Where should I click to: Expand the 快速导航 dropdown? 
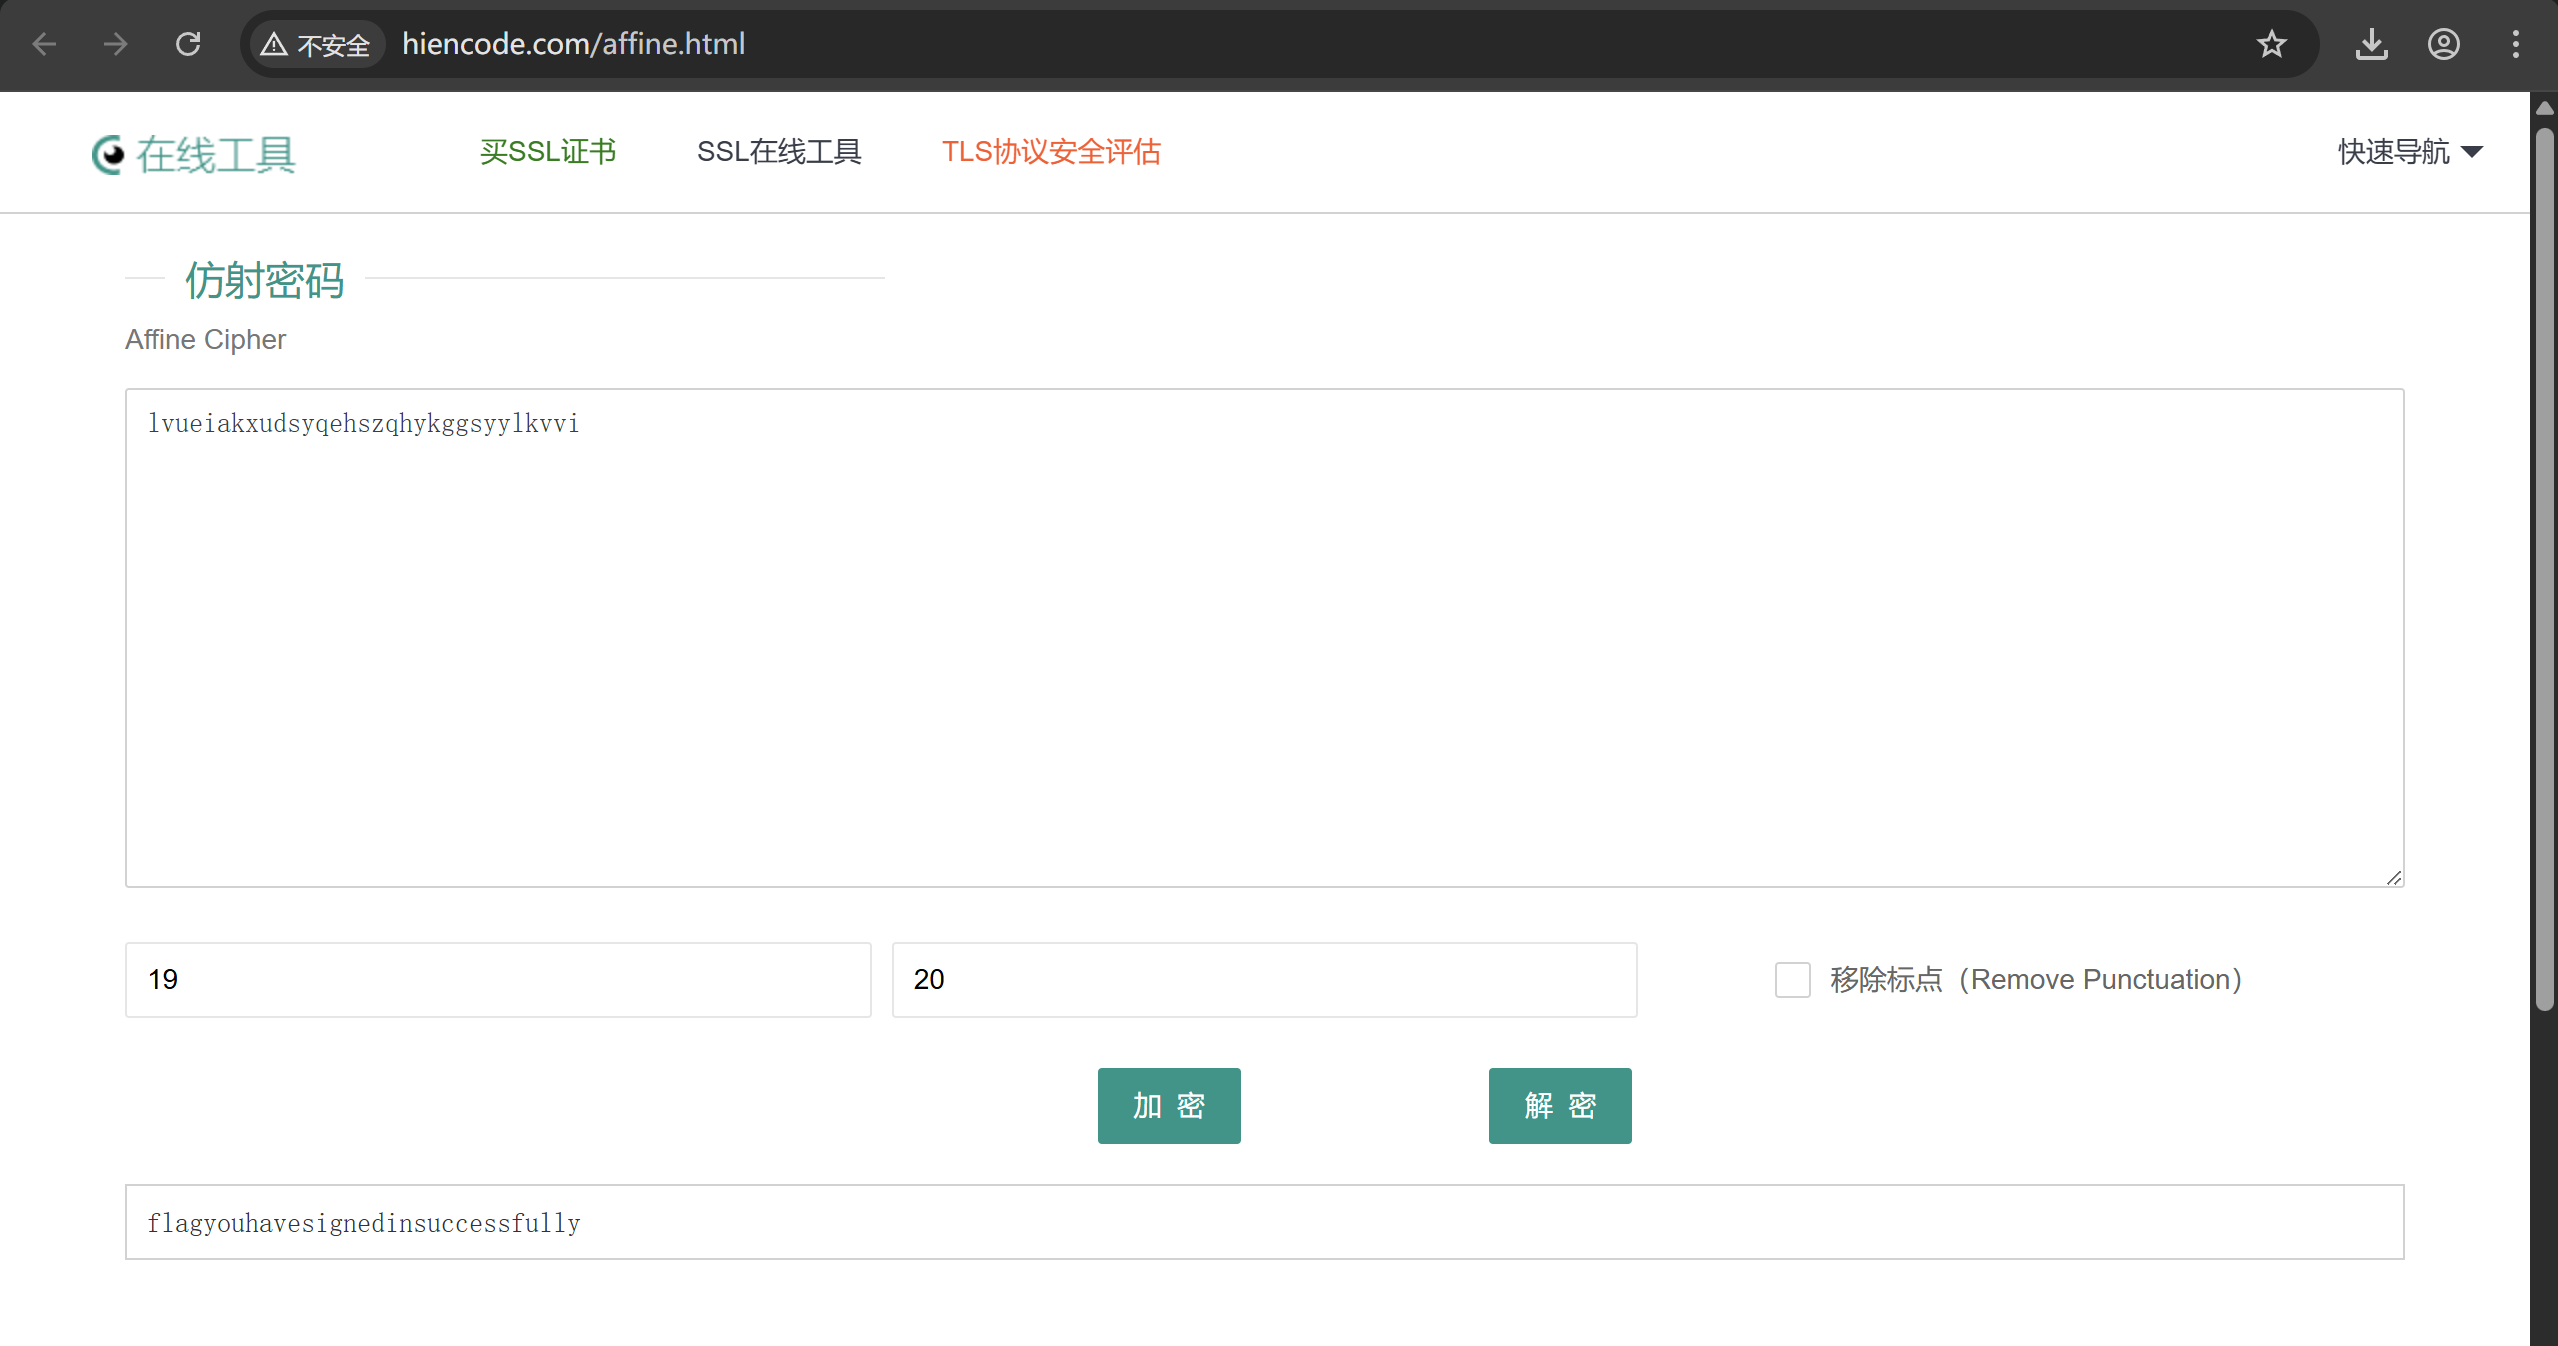tap(2410, 152)
